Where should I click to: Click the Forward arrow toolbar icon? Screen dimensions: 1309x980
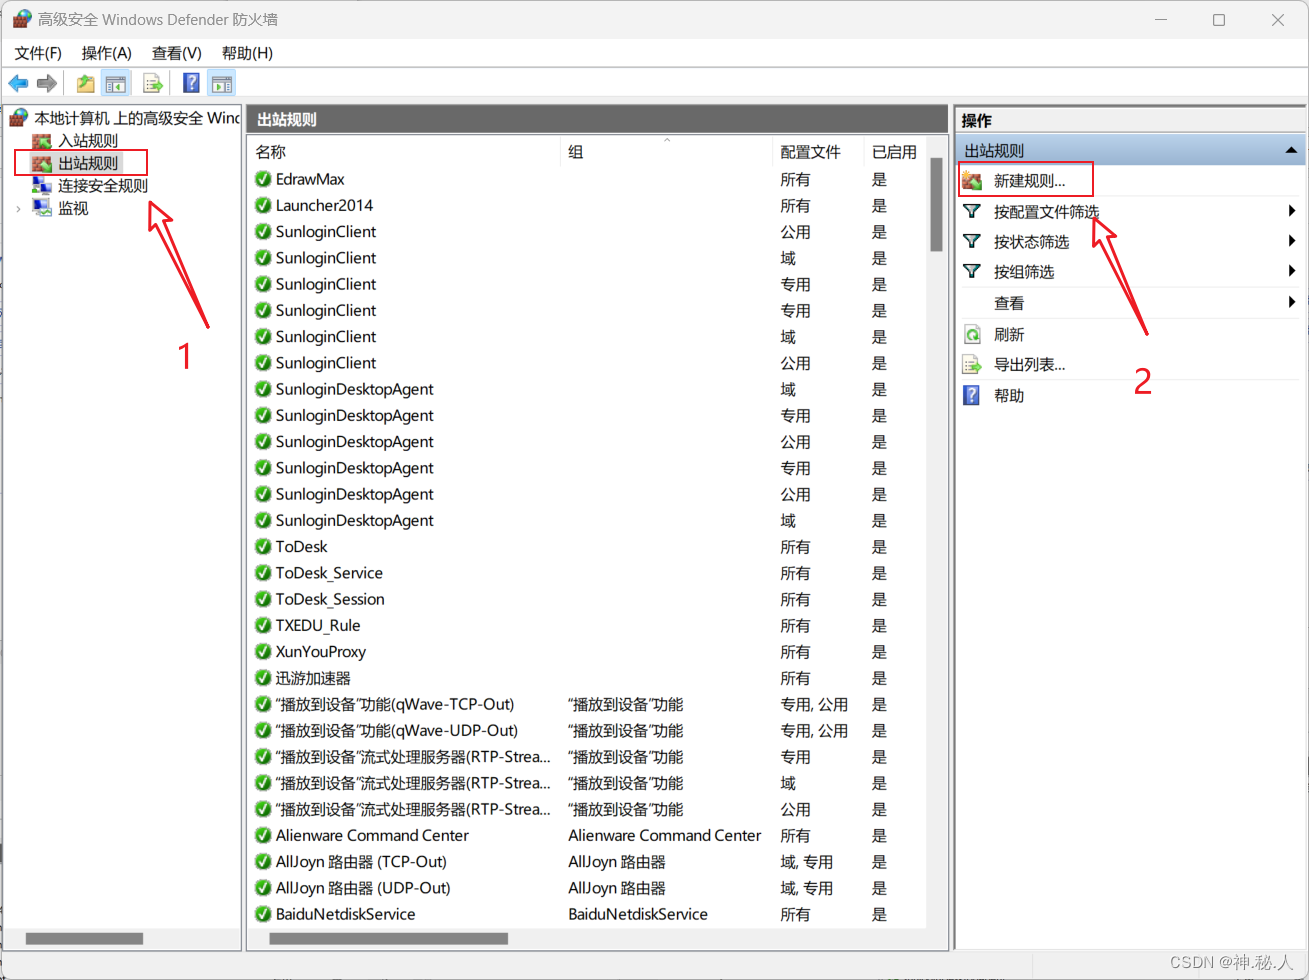(x=46, y=84)
